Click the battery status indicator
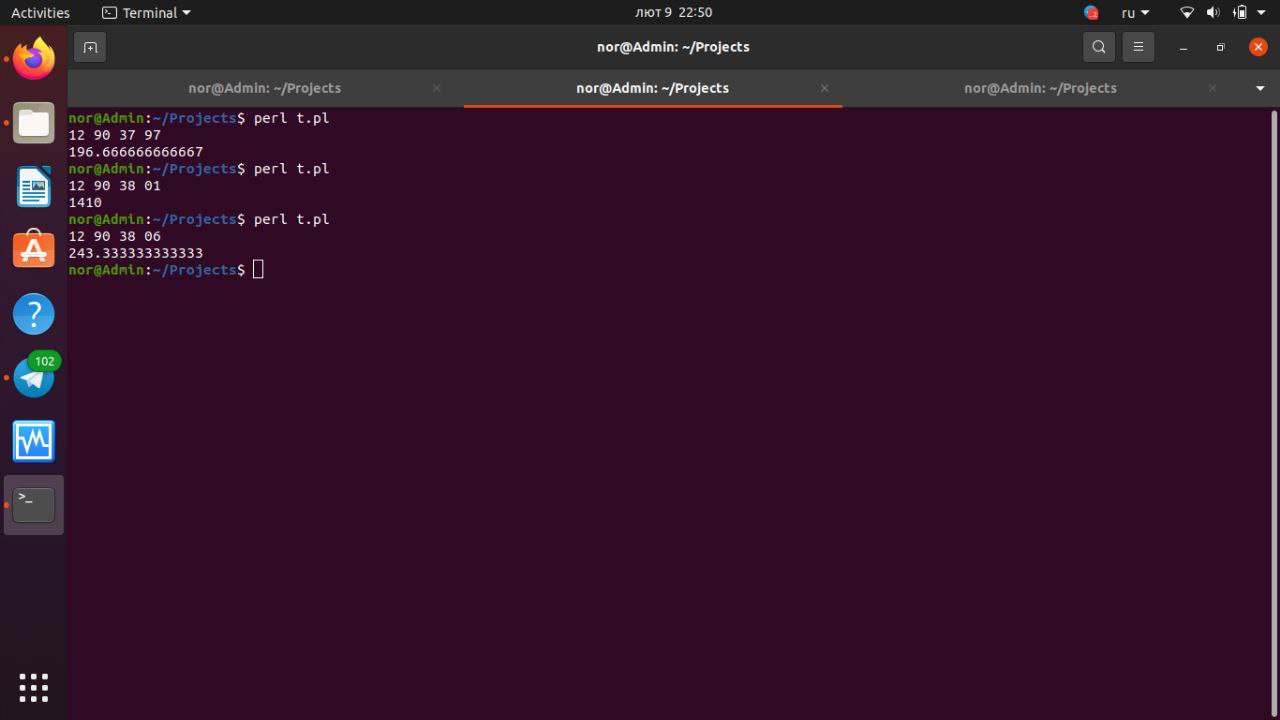 (1240, 13)
